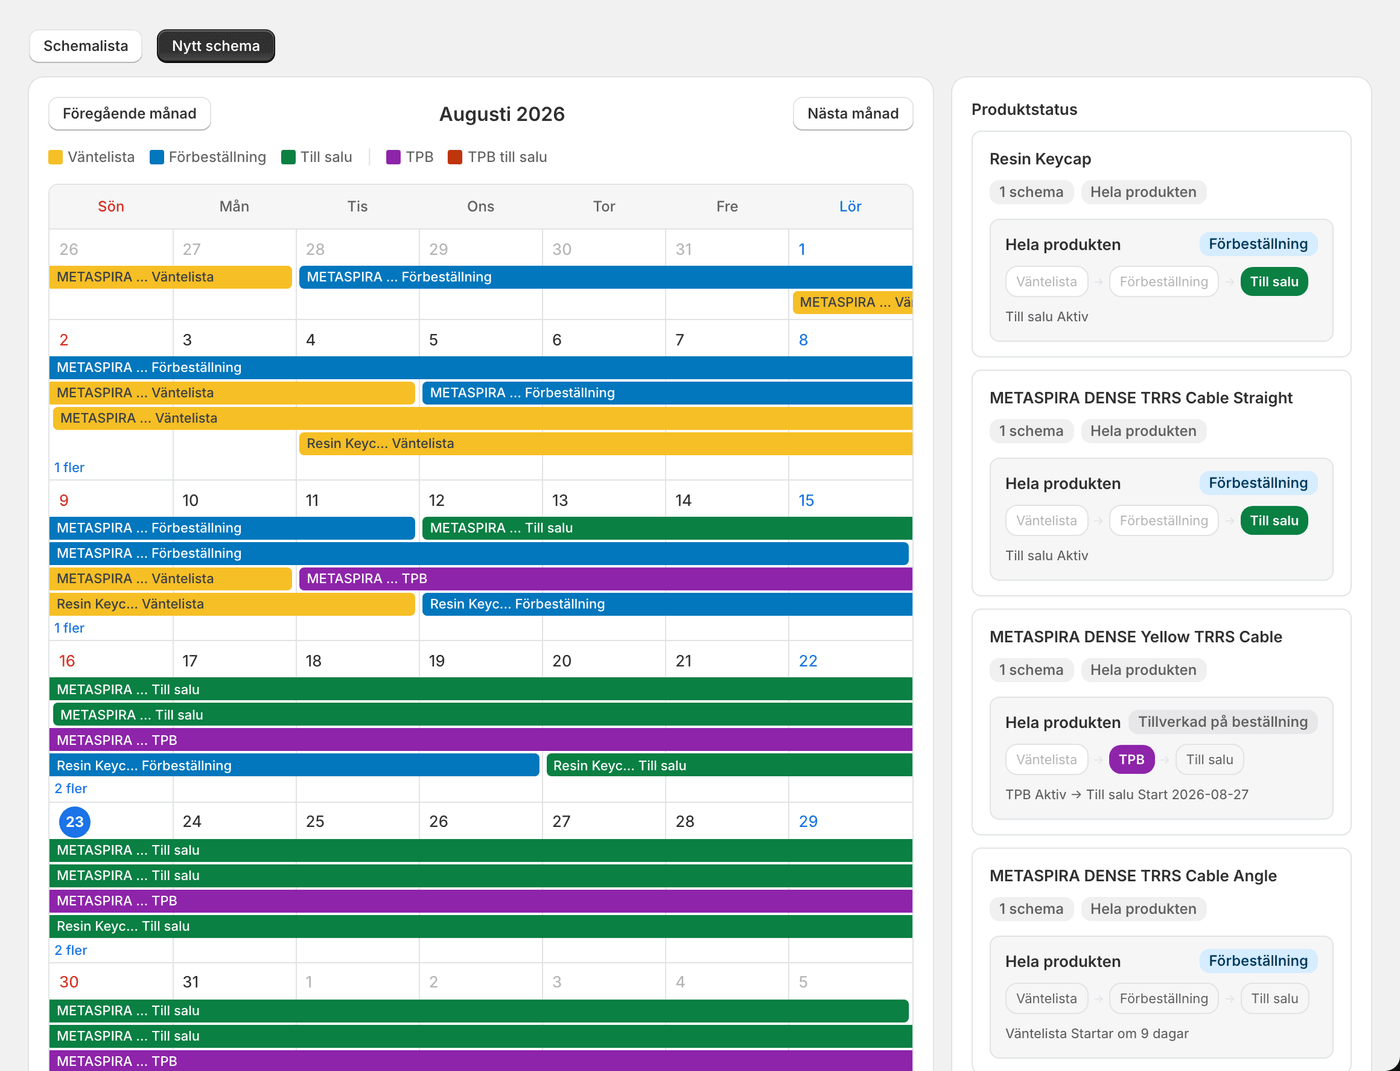
Task: Open METASPIRA DENSE TRRS Cable Straight product
Action: click(x=1141, y=398)
